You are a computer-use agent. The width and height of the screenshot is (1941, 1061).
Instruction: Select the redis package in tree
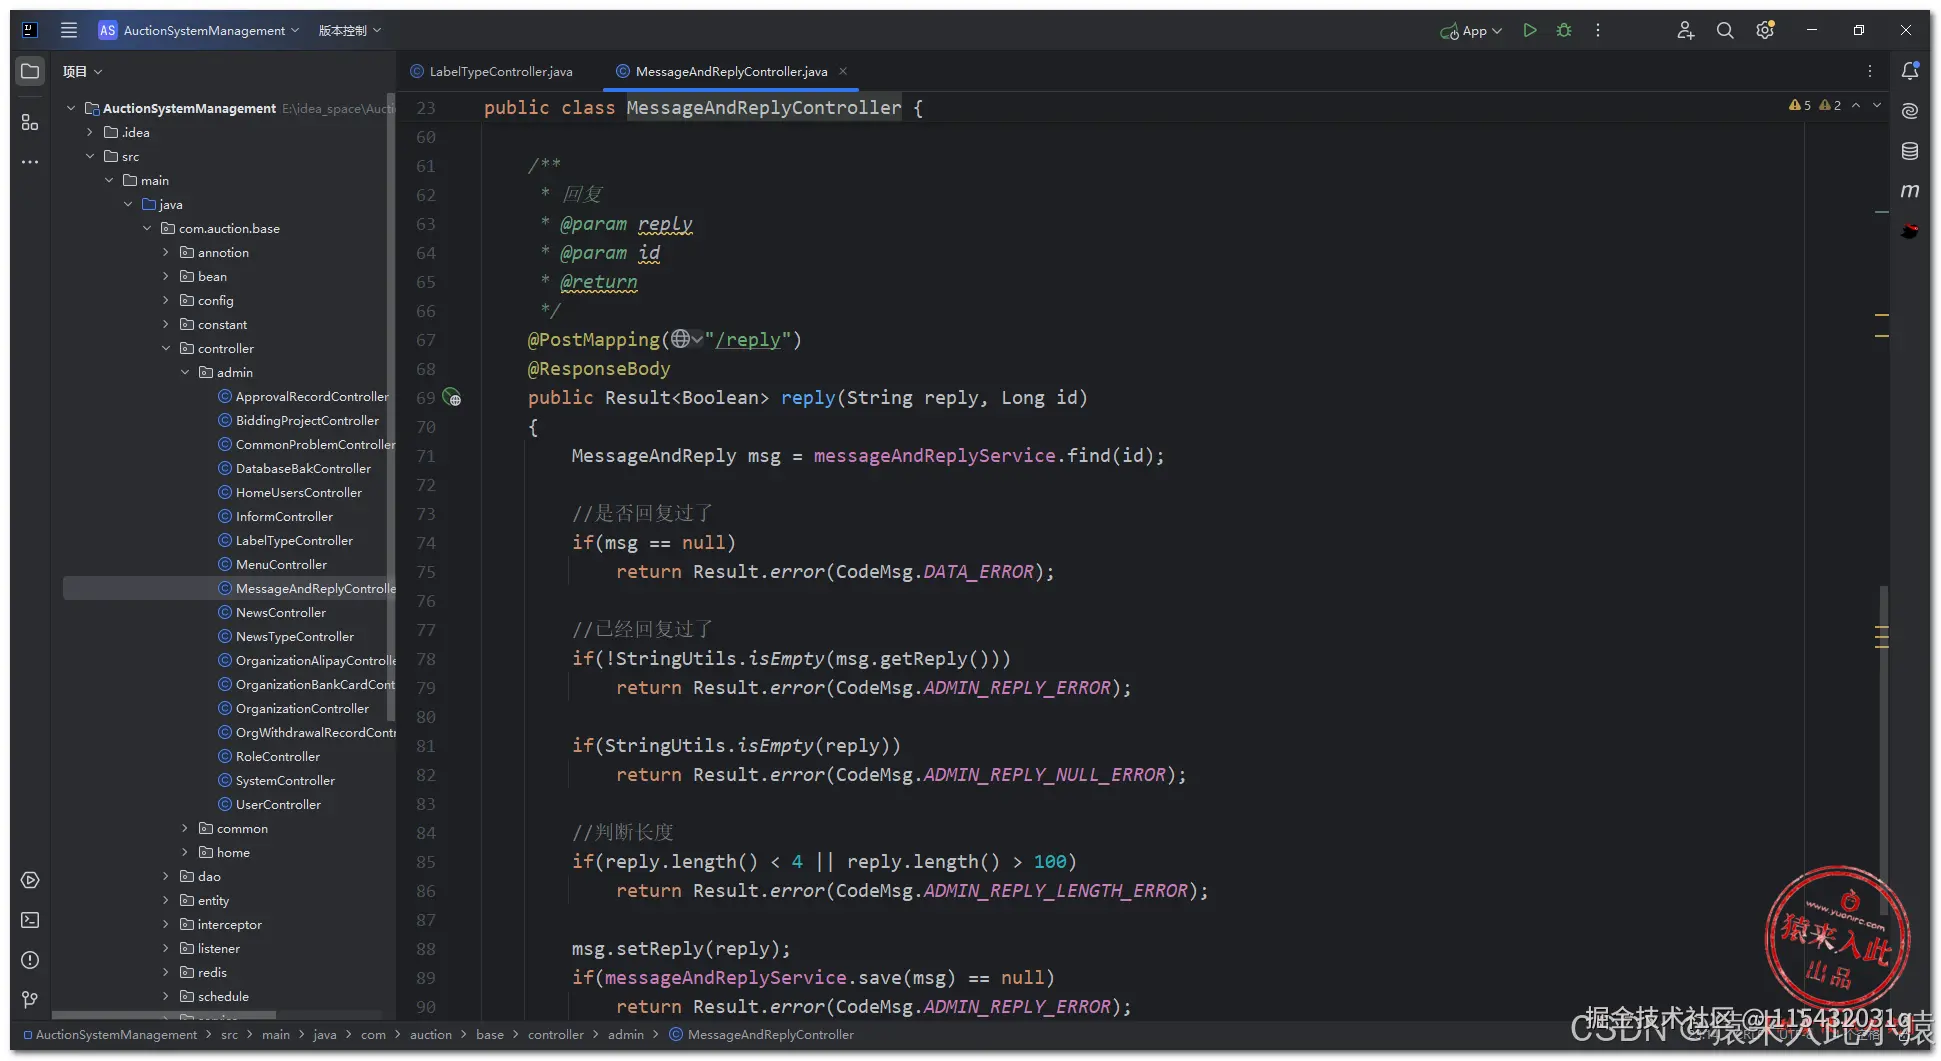[x=212, y=972]
